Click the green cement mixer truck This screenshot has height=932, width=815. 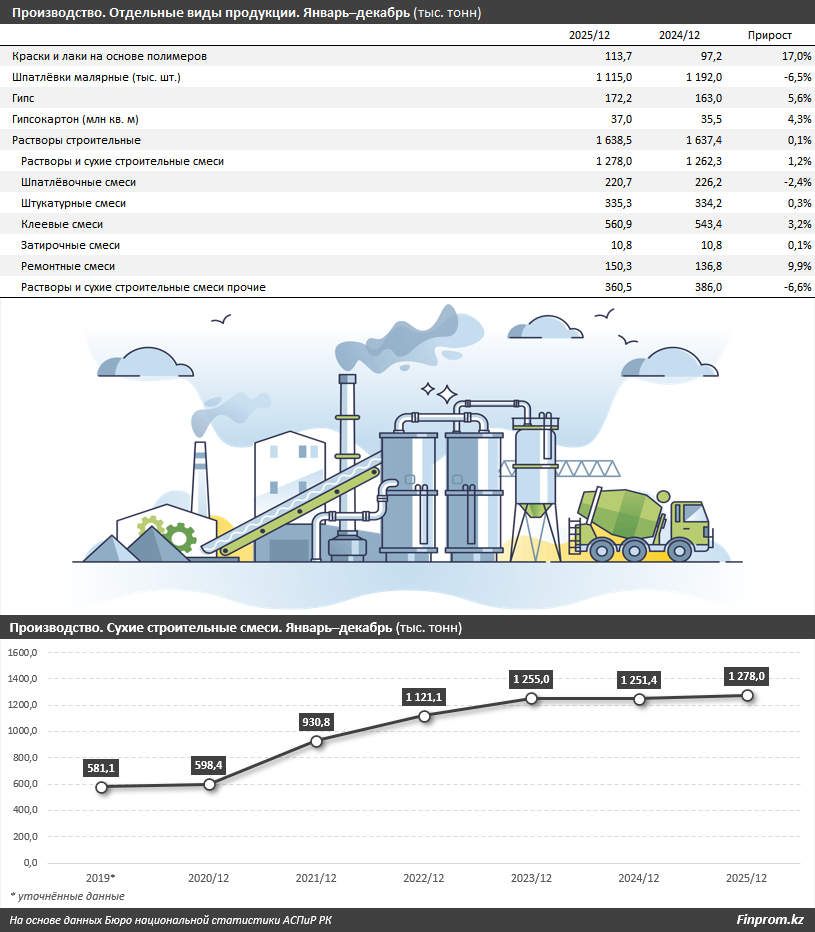click(638, 522)
